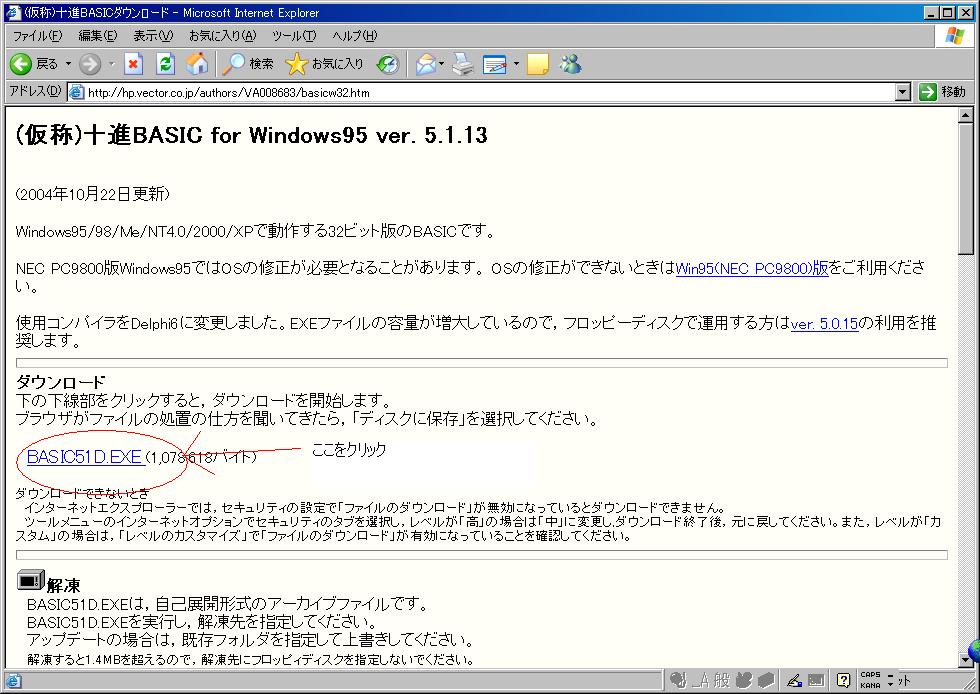Open the お気に入り favorites star button
This screenshot has height=694, width=980.
pos(324,64)
